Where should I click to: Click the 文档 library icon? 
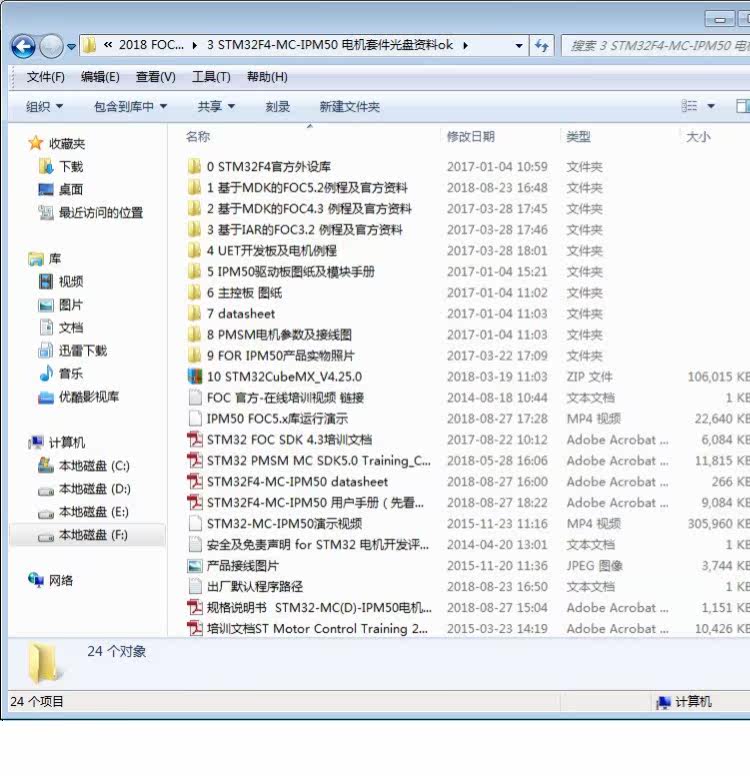(46, 327)
